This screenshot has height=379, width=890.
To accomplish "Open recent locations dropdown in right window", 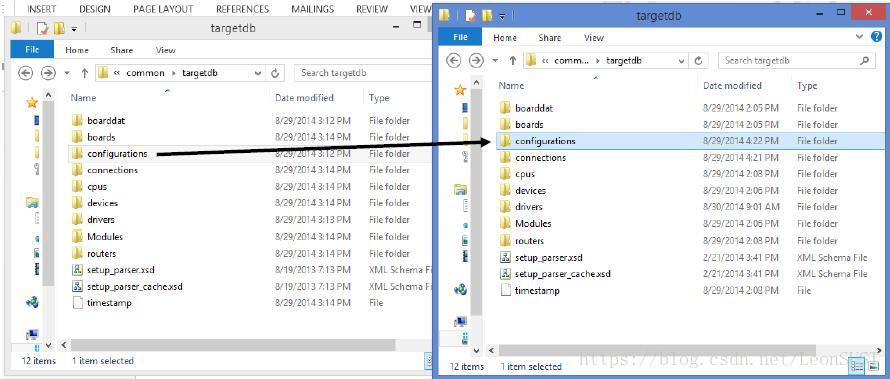I will (495, 61).
